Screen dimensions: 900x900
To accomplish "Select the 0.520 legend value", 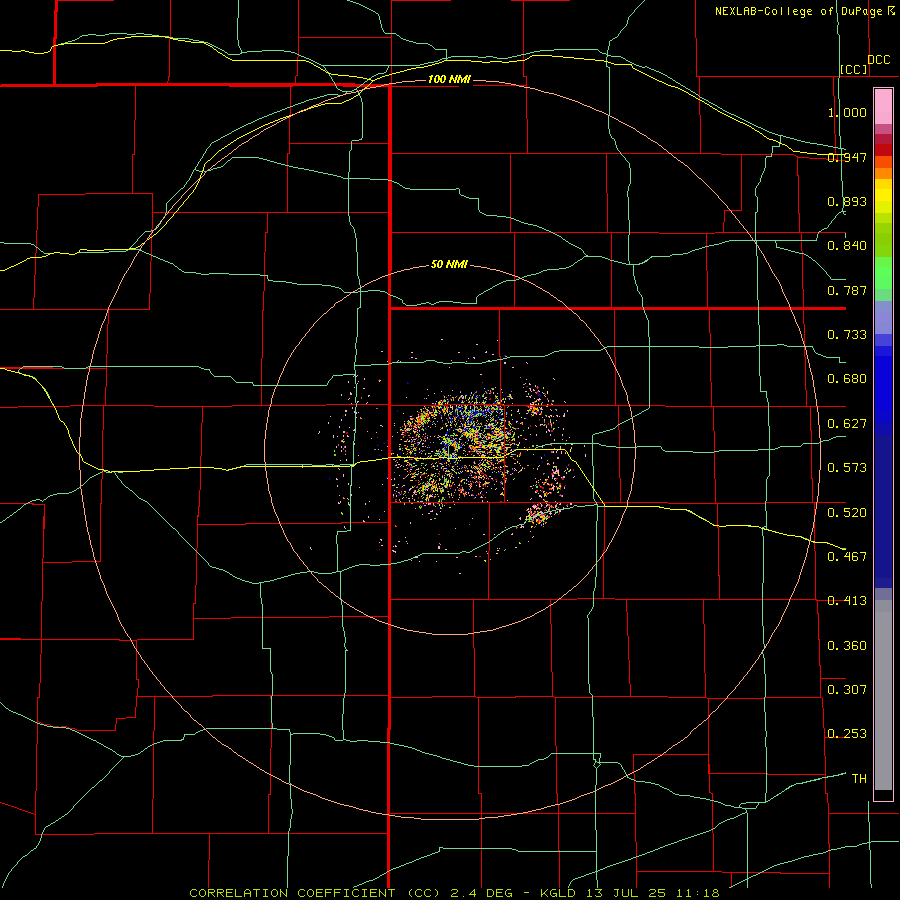I will [x=847, y=513].
